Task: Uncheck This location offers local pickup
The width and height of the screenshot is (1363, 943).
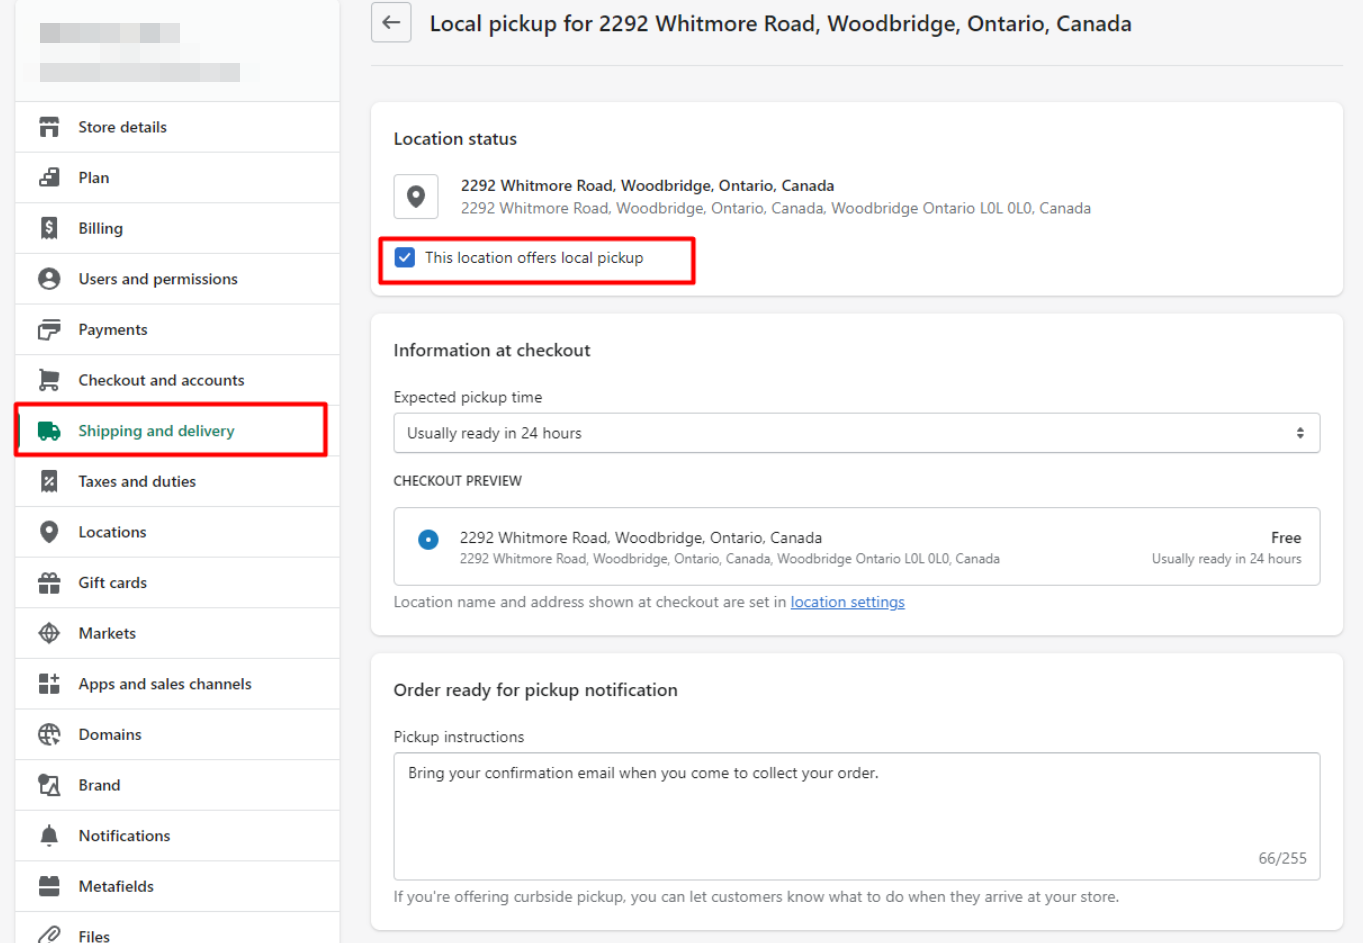Action: pos(405,258)
